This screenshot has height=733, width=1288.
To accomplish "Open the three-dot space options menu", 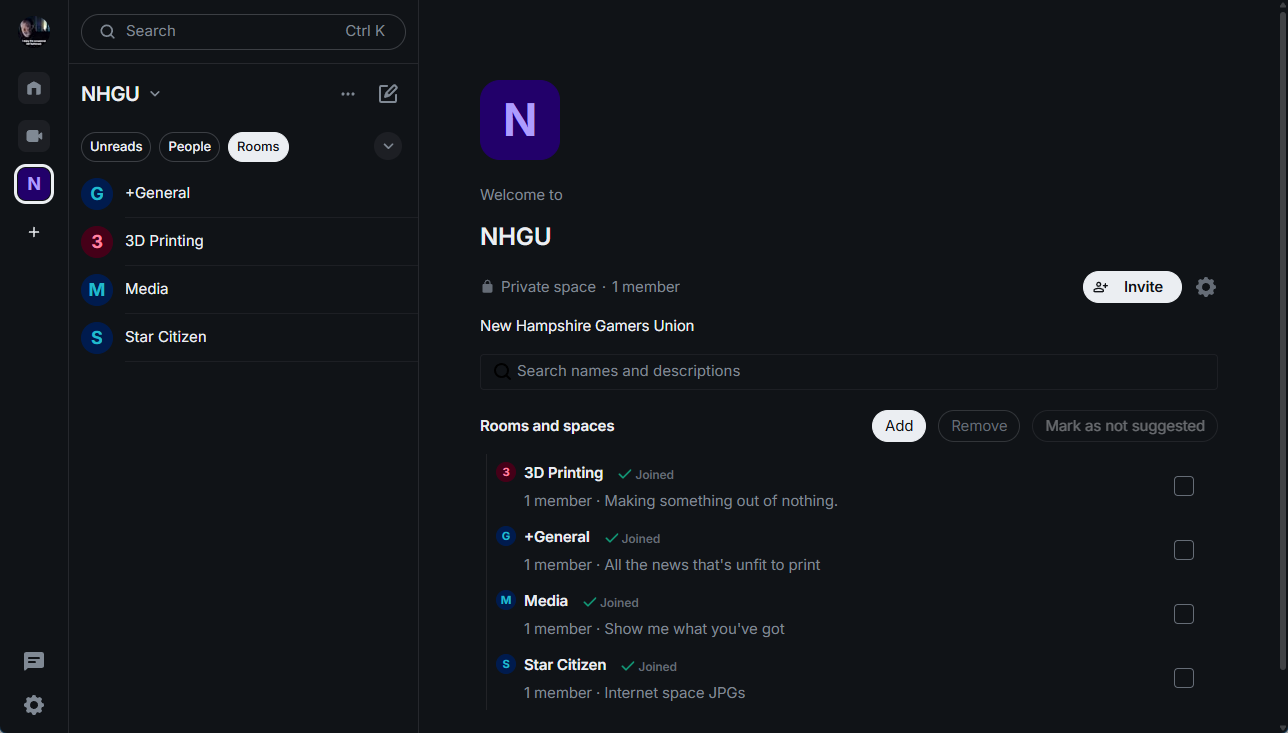I will (348, 94).
